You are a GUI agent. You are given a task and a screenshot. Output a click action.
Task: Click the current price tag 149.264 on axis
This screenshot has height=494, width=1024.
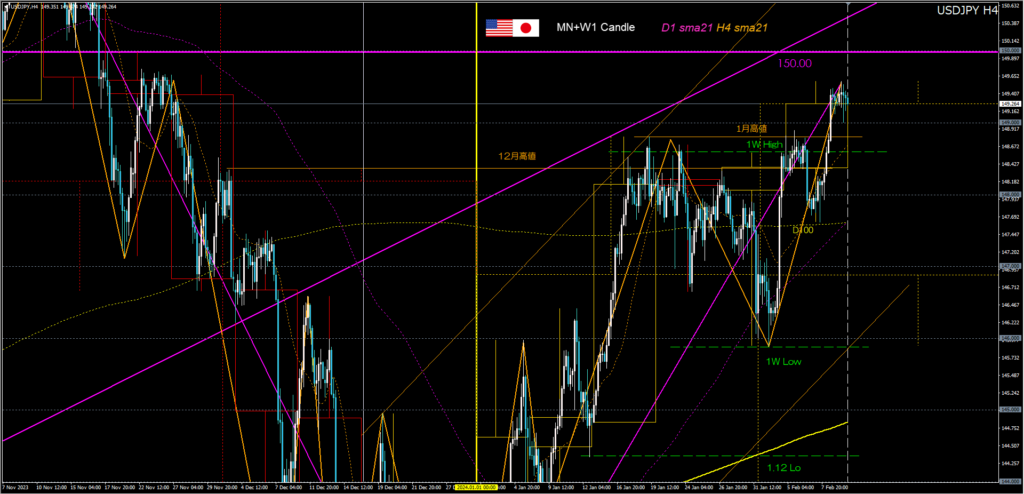click(x=1008, y=103)
